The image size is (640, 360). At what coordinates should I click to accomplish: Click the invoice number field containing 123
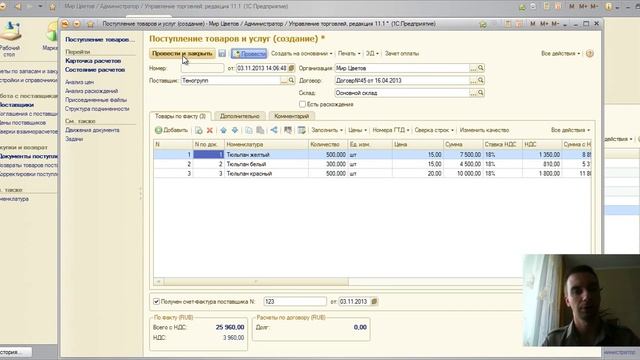point(295,302)
